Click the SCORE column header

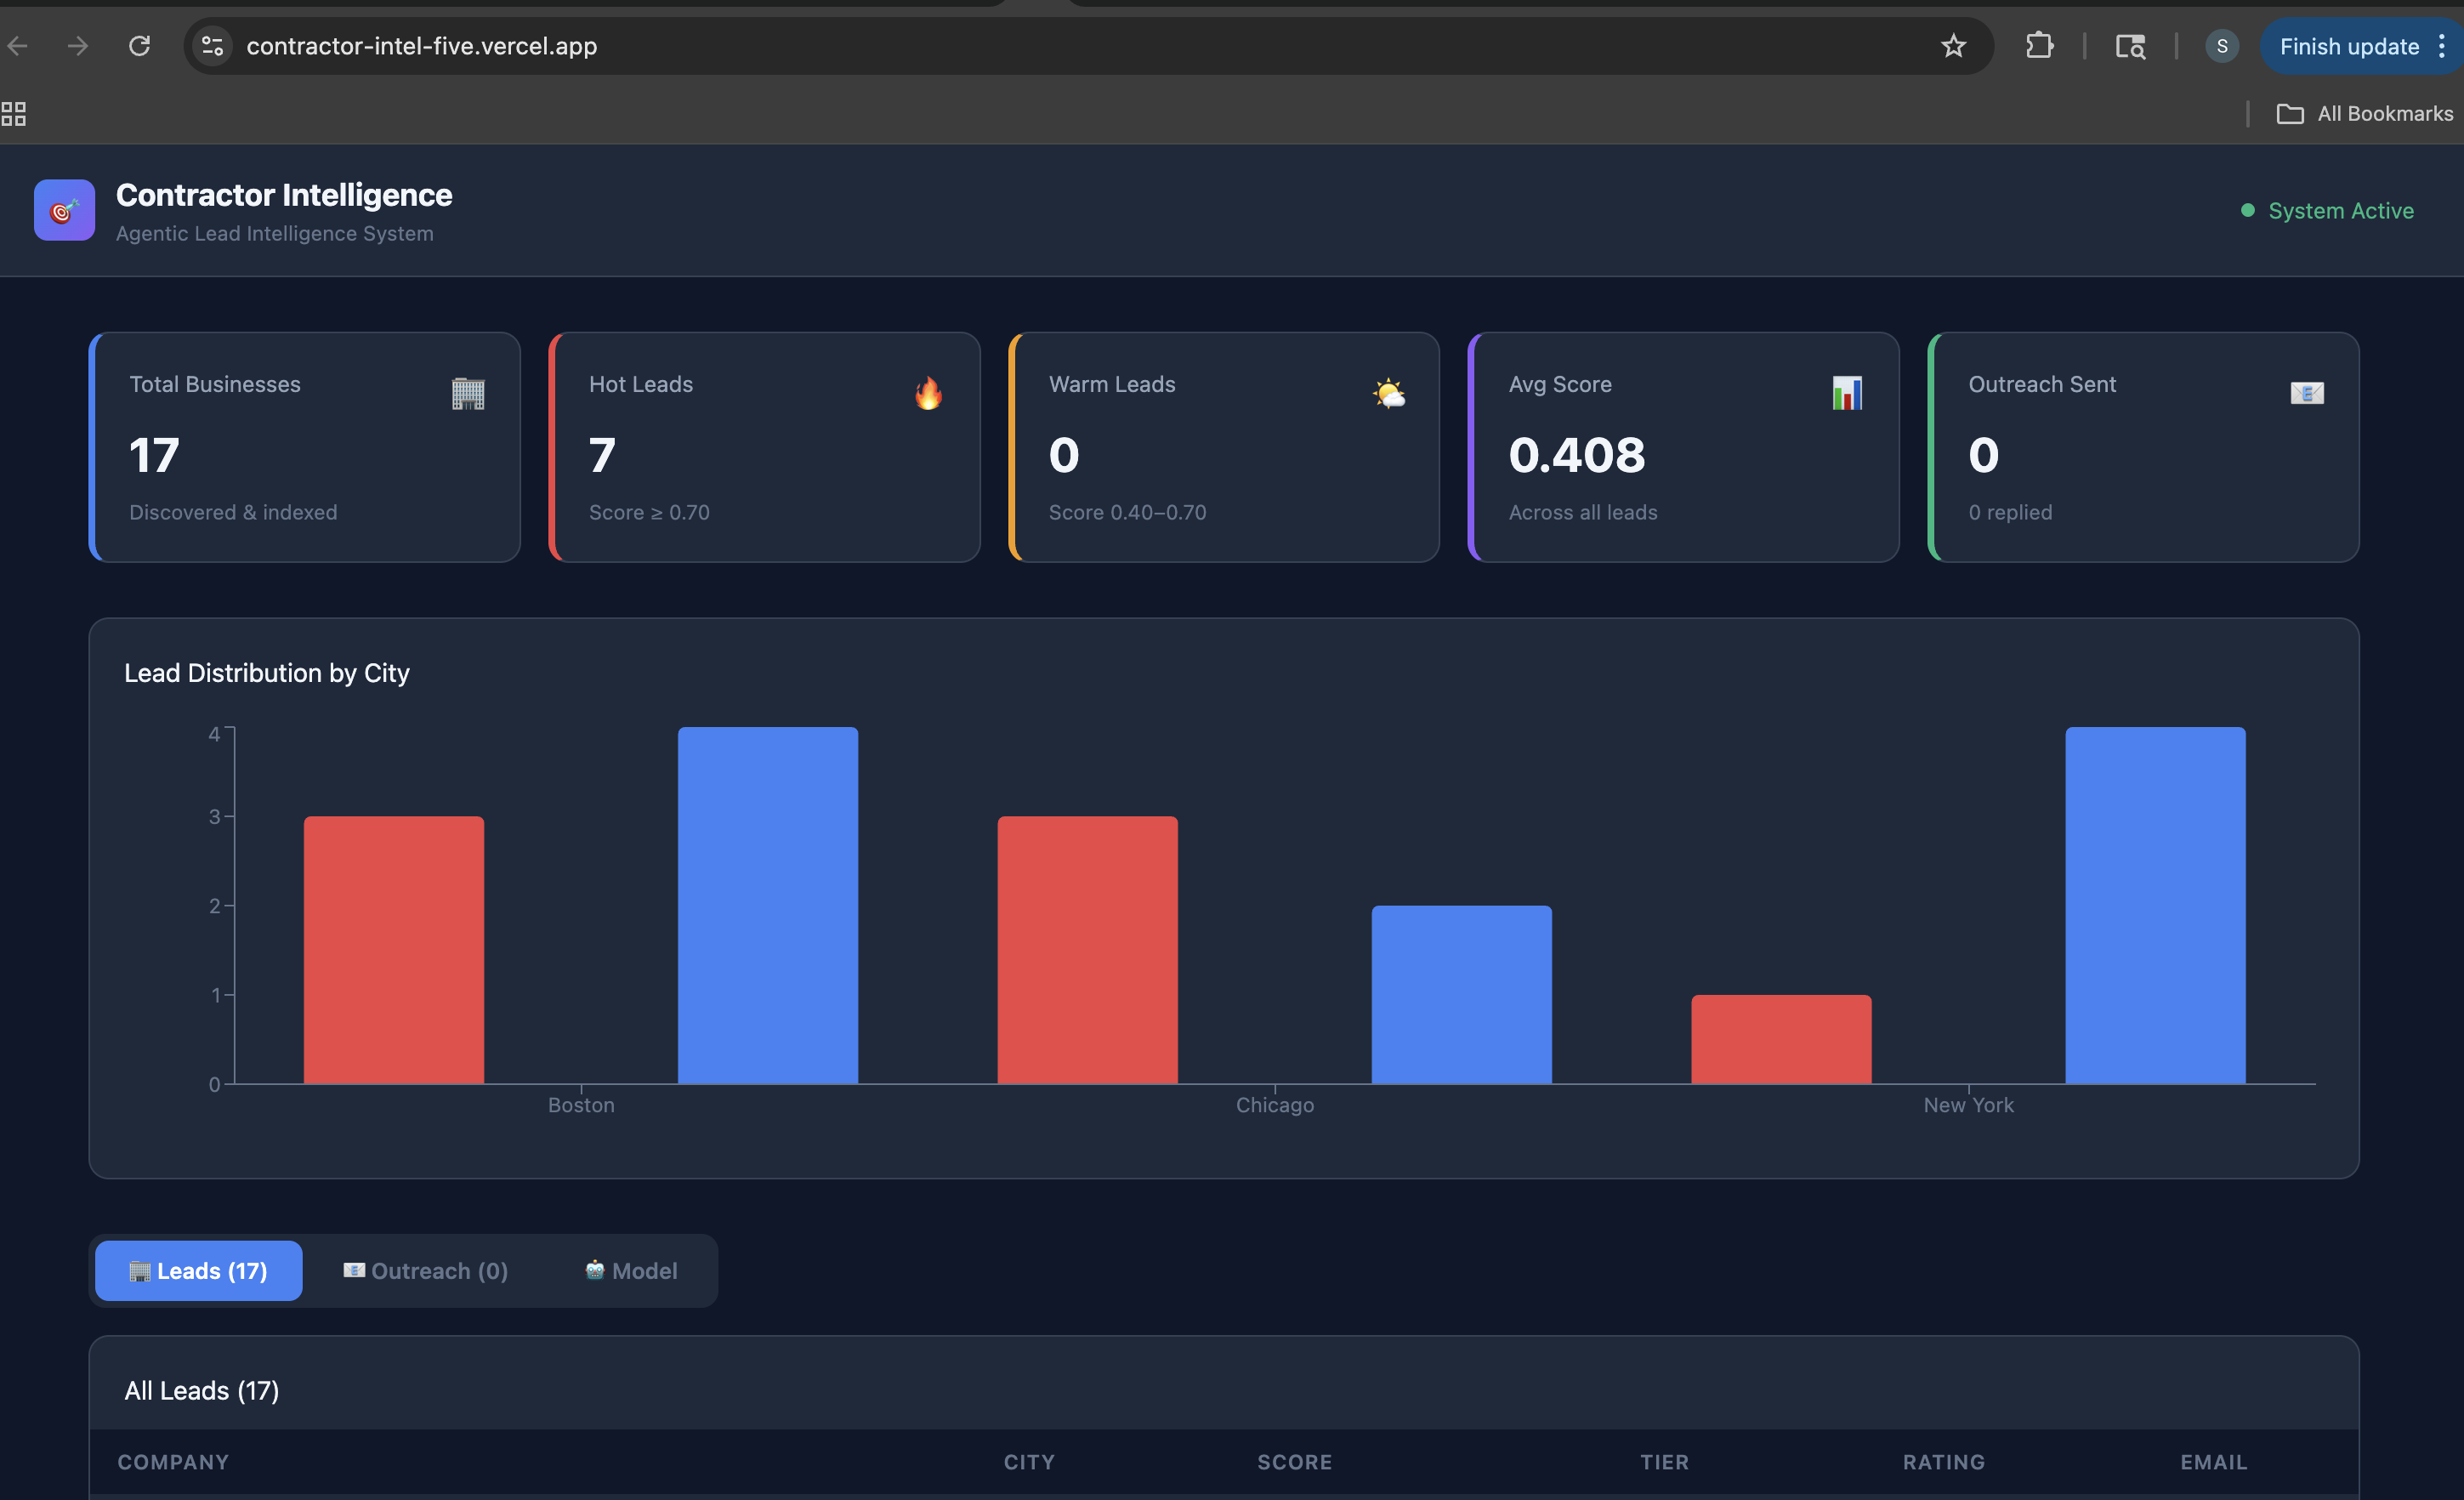pyautogui.click(x=1294, y=1462)
